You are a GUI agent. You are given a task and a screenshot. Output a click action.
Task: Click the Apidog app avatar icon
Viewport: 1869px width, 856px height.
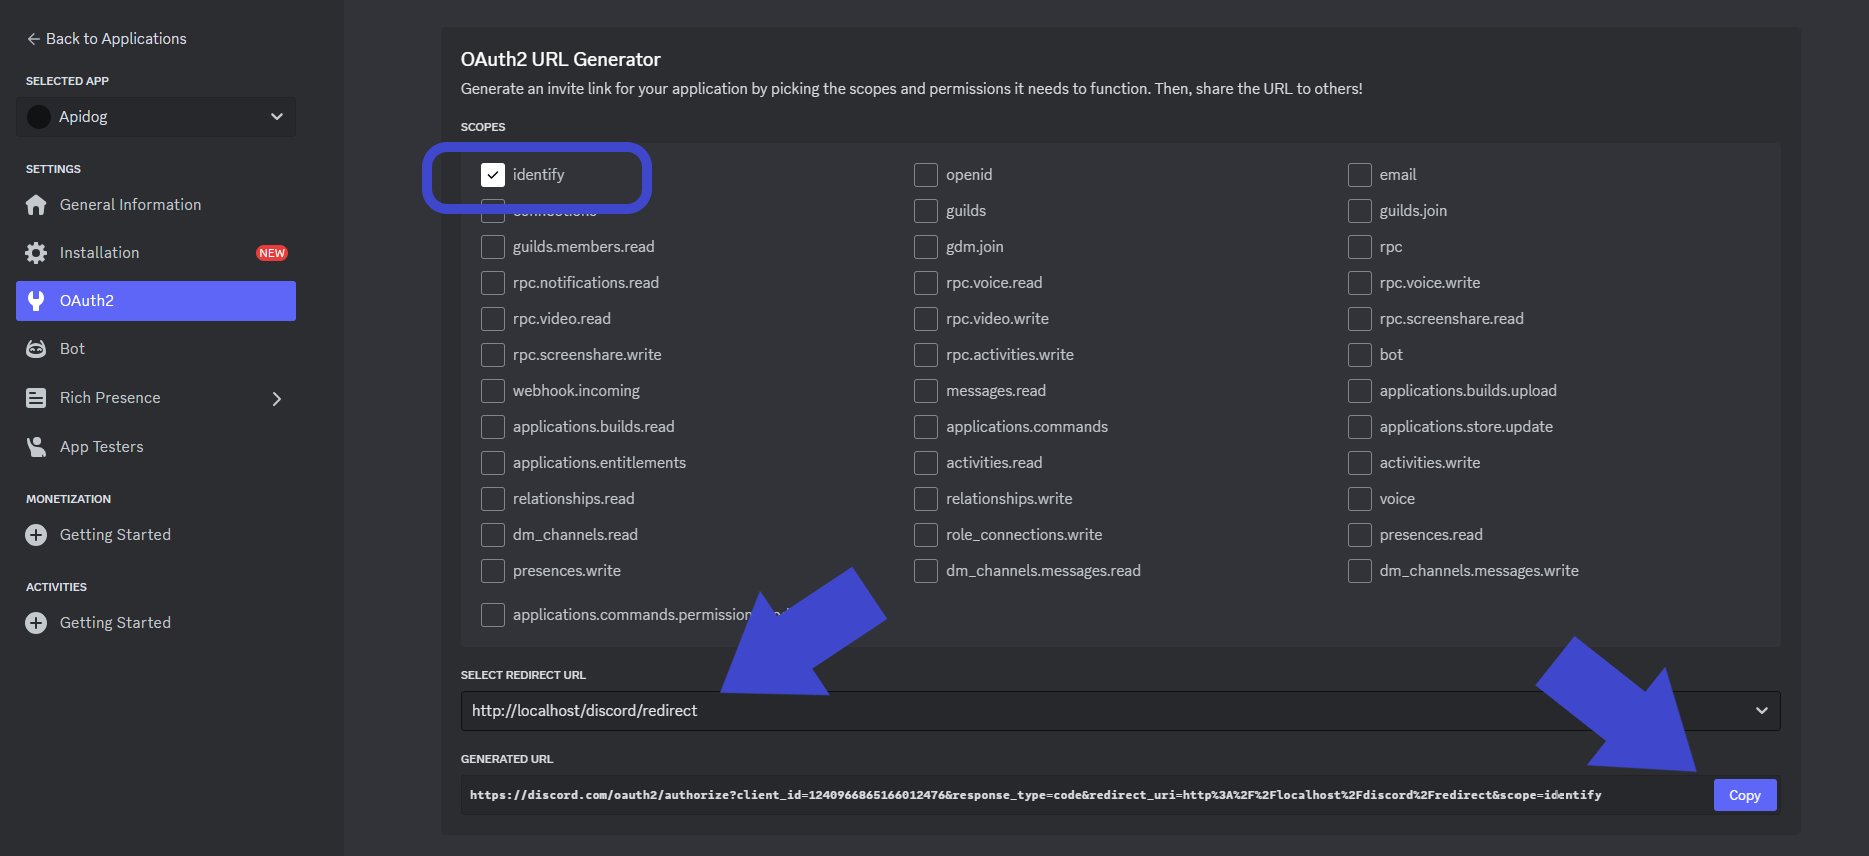tap(39, 117)
